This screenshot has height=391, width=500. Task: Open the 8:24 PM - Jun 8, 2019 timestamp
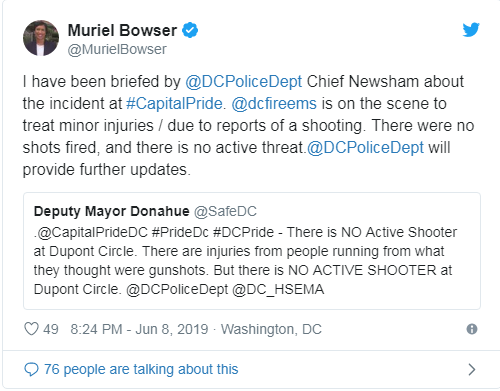click(x=139, y=329)
